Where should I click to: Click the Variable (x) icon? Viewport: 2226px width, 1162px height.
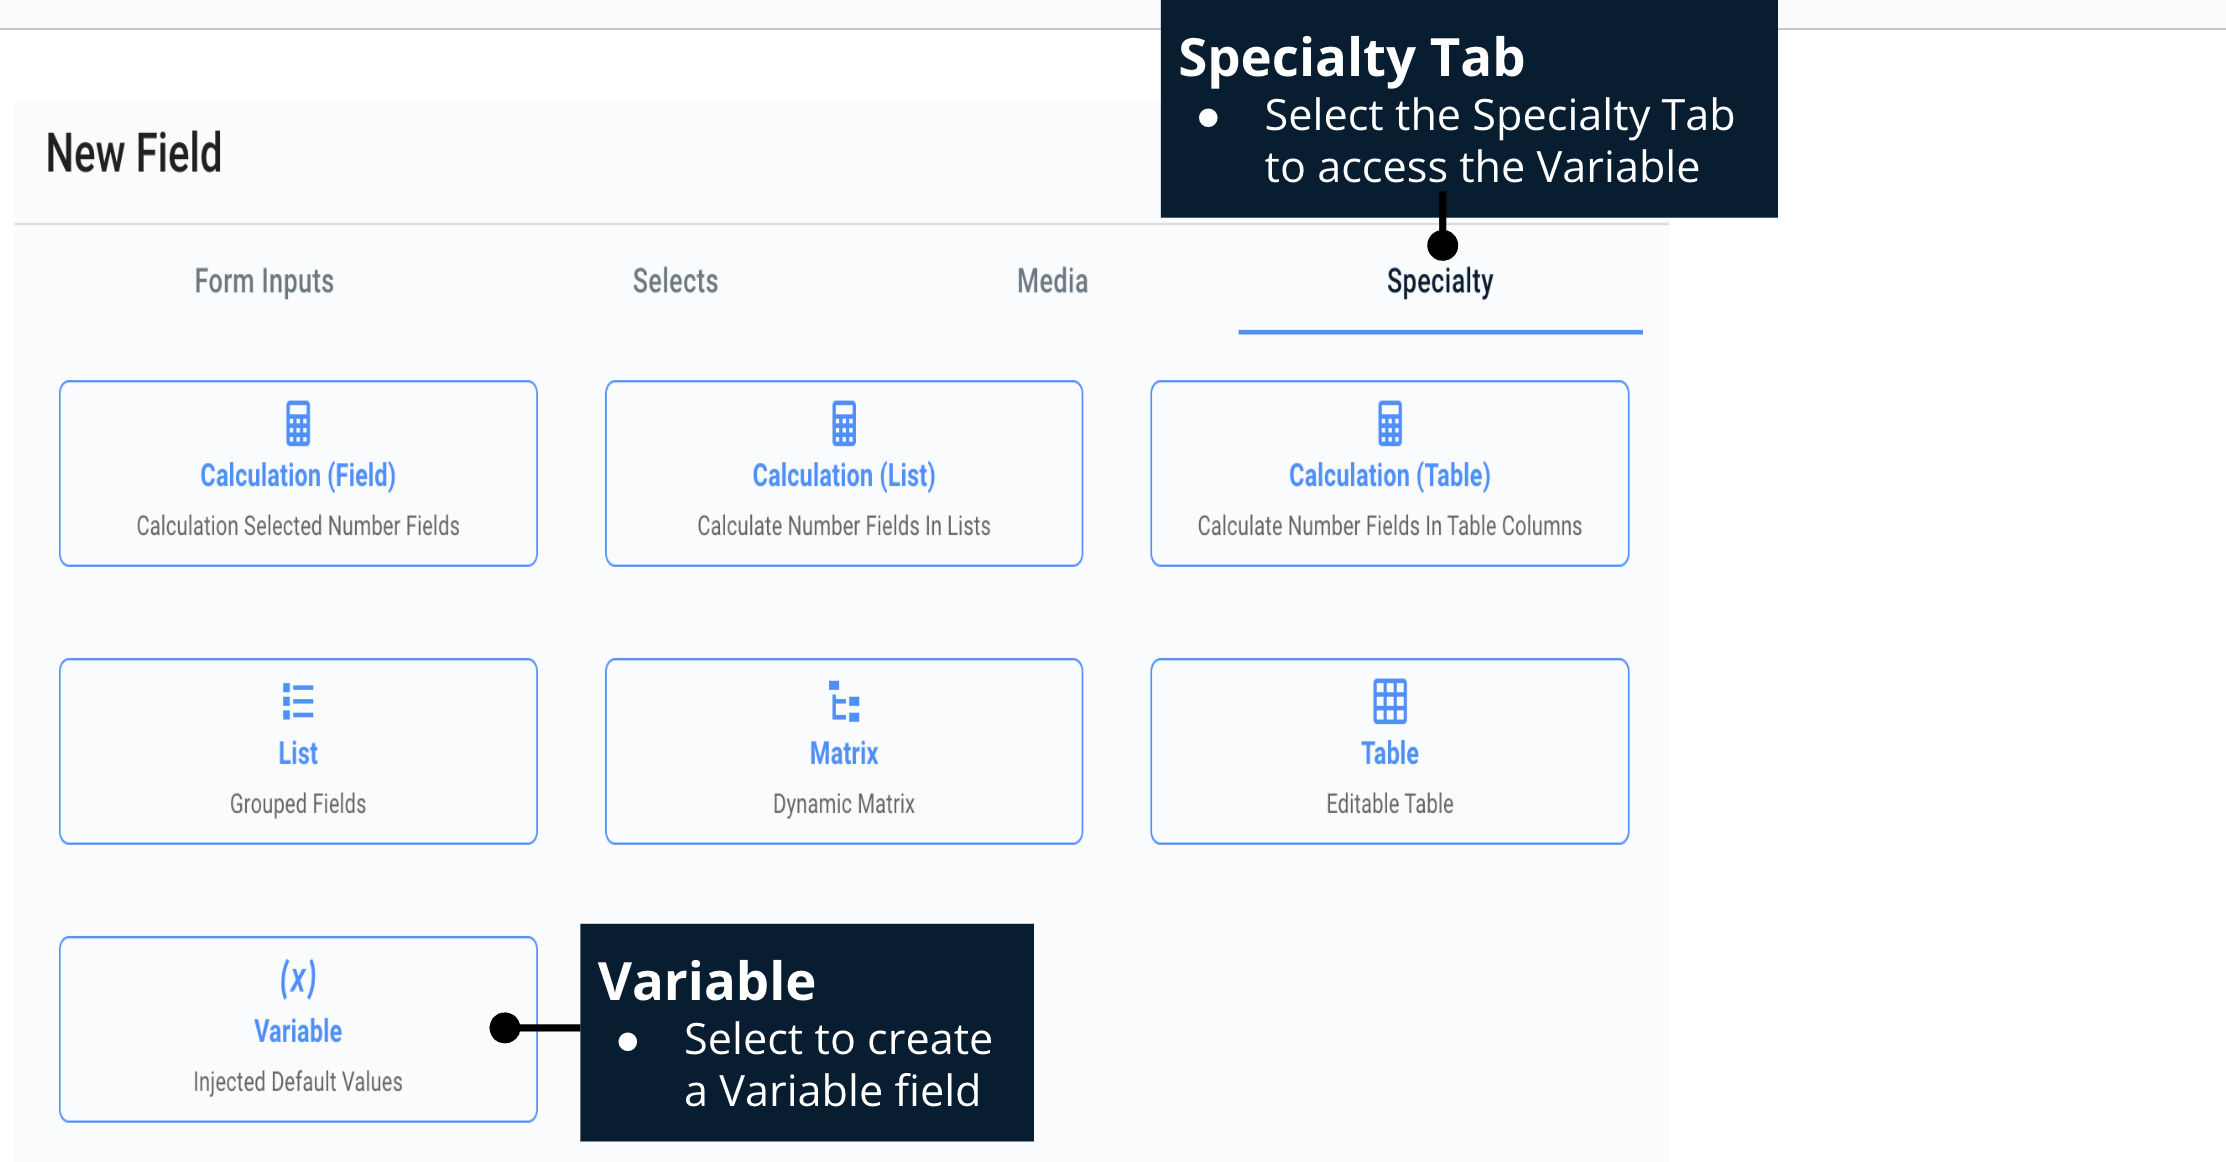click(298, 978)
